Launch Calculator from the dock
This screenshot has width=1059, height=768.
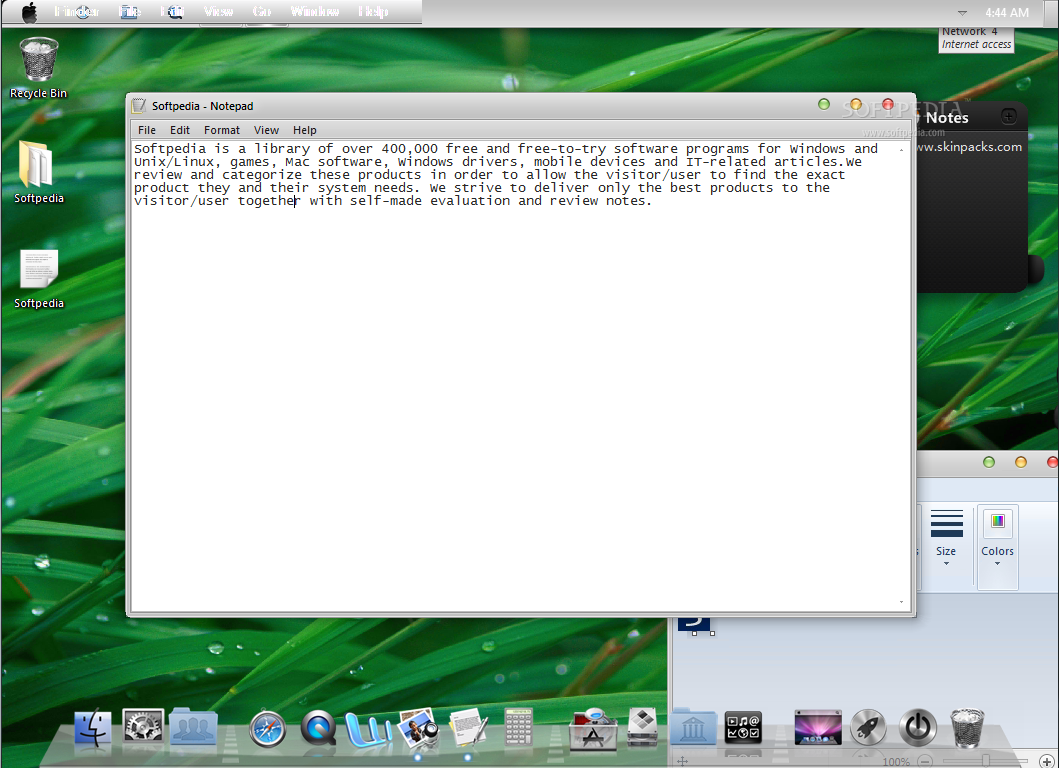coord(518,727)
